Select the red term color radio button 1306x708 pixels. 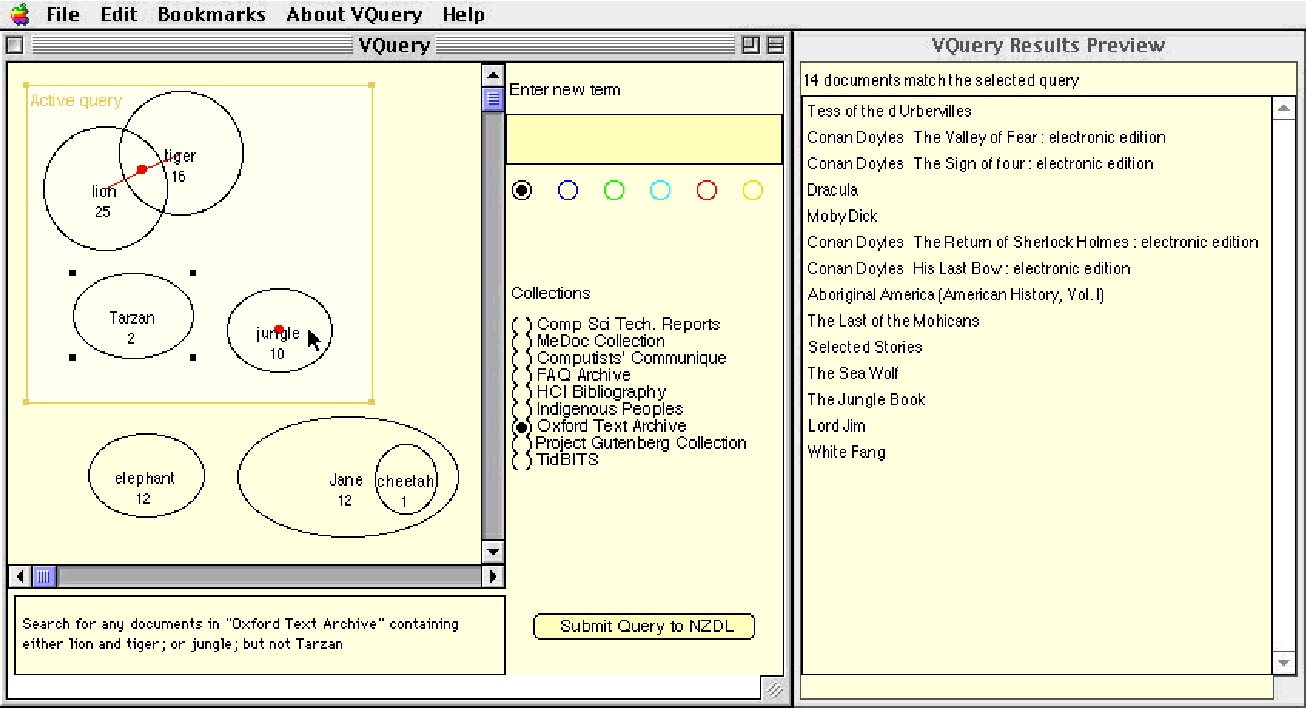click(707, 190)
